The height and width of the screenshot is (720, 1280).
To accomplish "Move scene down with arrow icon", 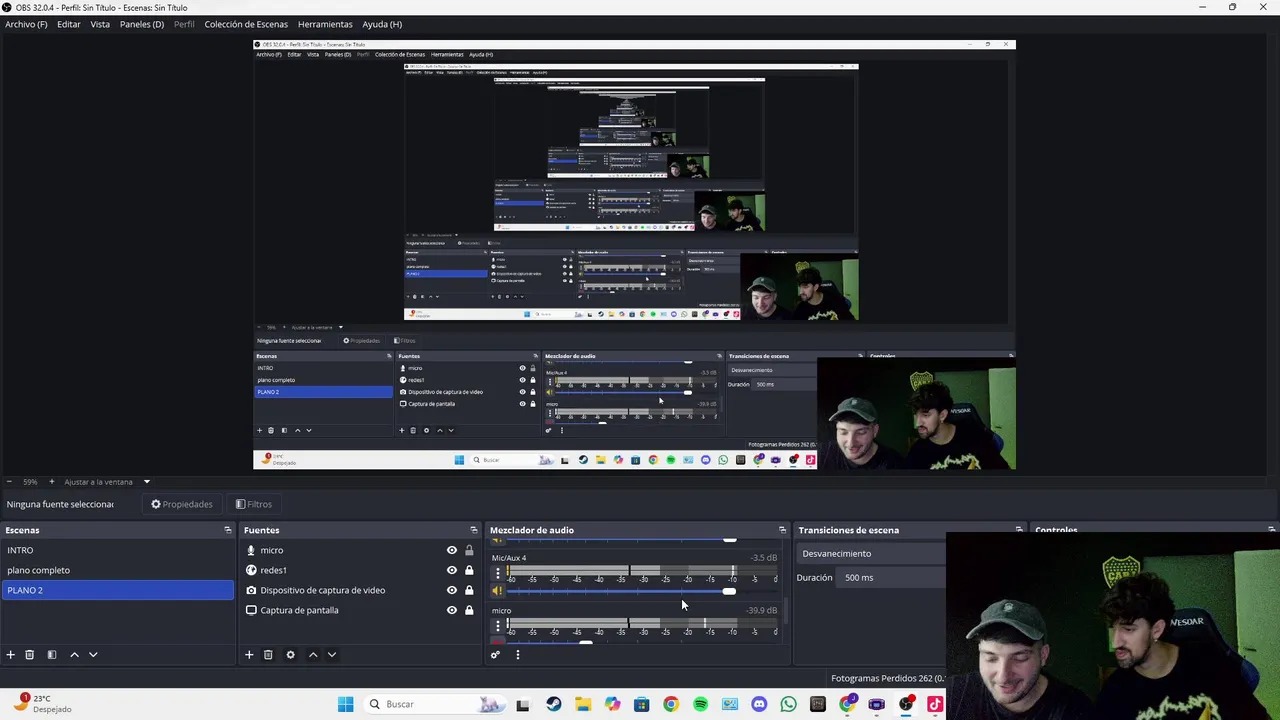I will 93,655.
